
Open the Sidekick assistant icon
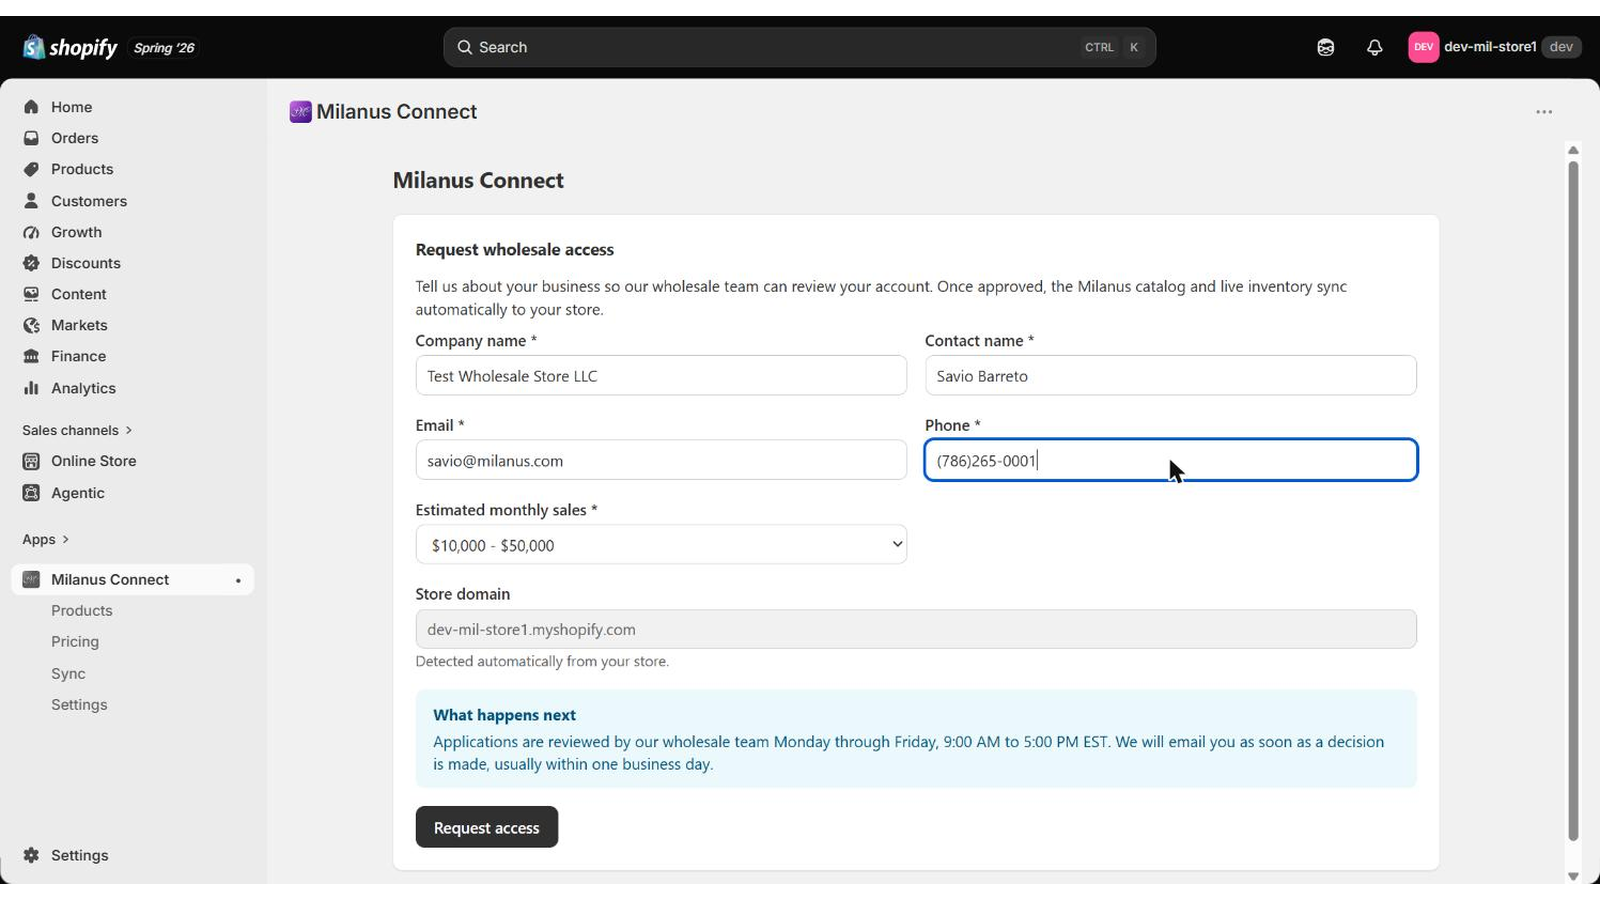(1326, 47)
